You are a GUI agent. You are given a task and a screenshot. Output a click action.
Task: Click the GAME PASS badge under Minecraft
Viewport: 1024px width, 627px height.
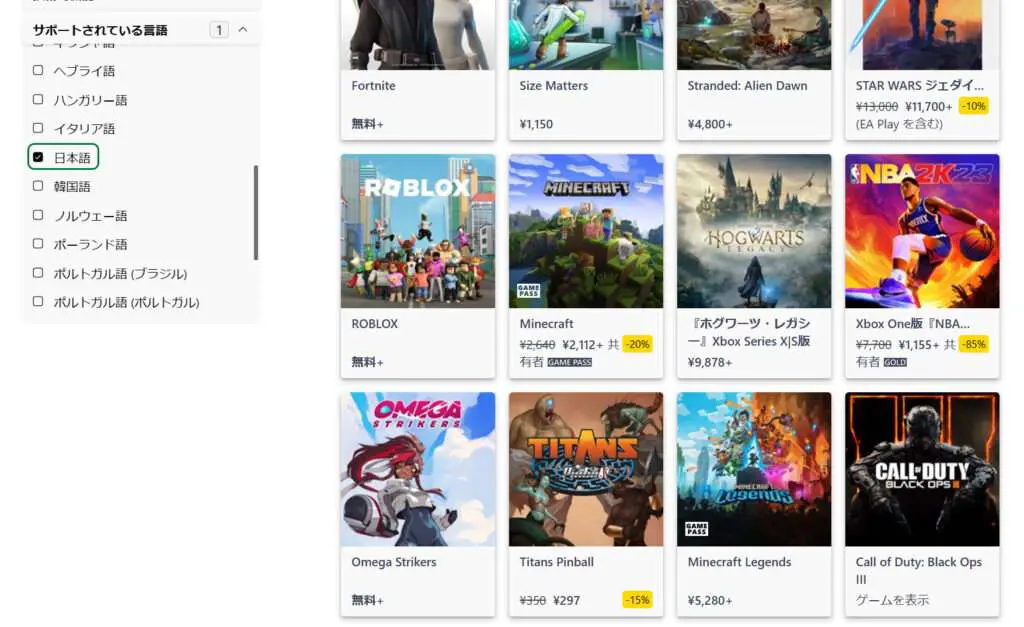coord(569,362)
